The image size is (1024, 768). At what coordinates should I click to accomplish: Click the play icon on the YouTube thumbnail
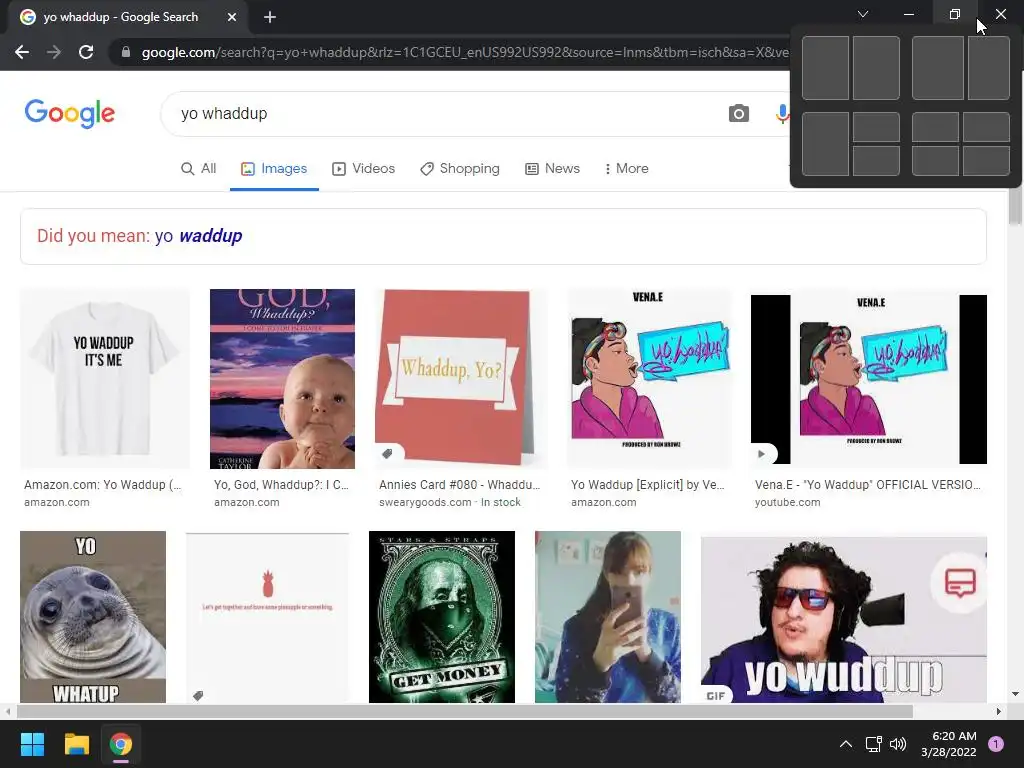(761, 453)
